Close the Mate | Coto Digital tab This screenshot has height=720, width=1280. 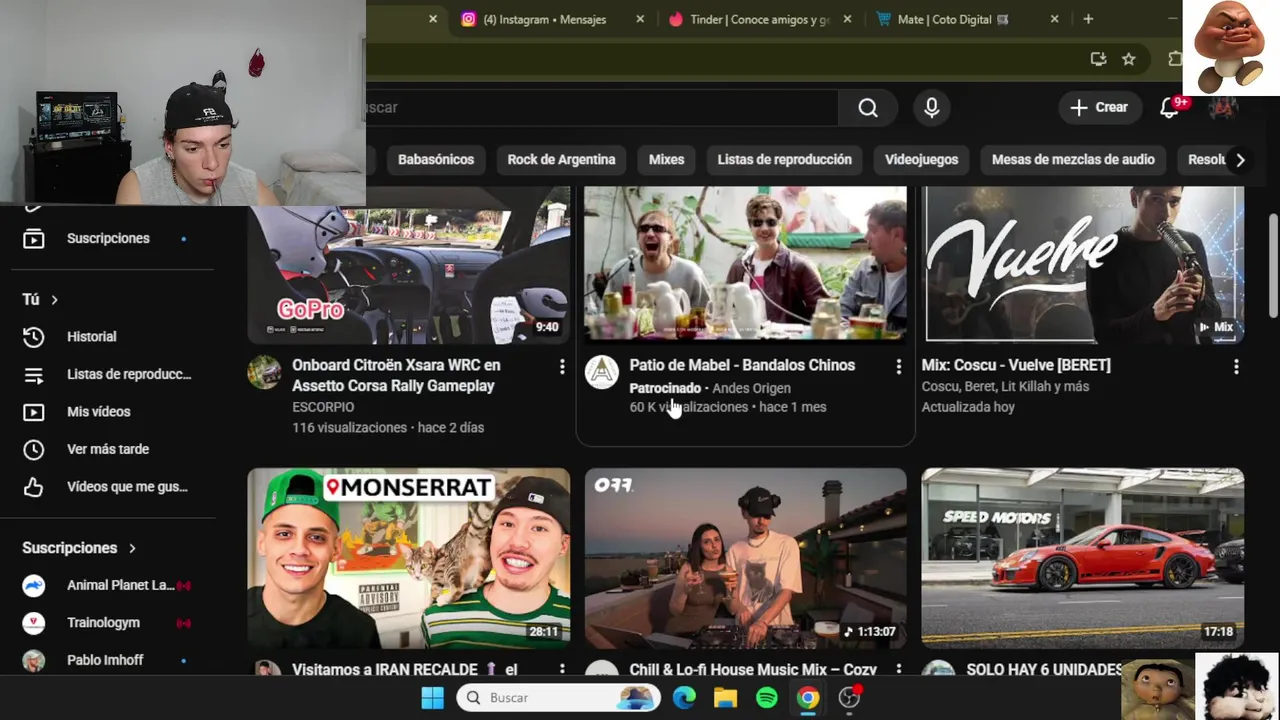1054,19
